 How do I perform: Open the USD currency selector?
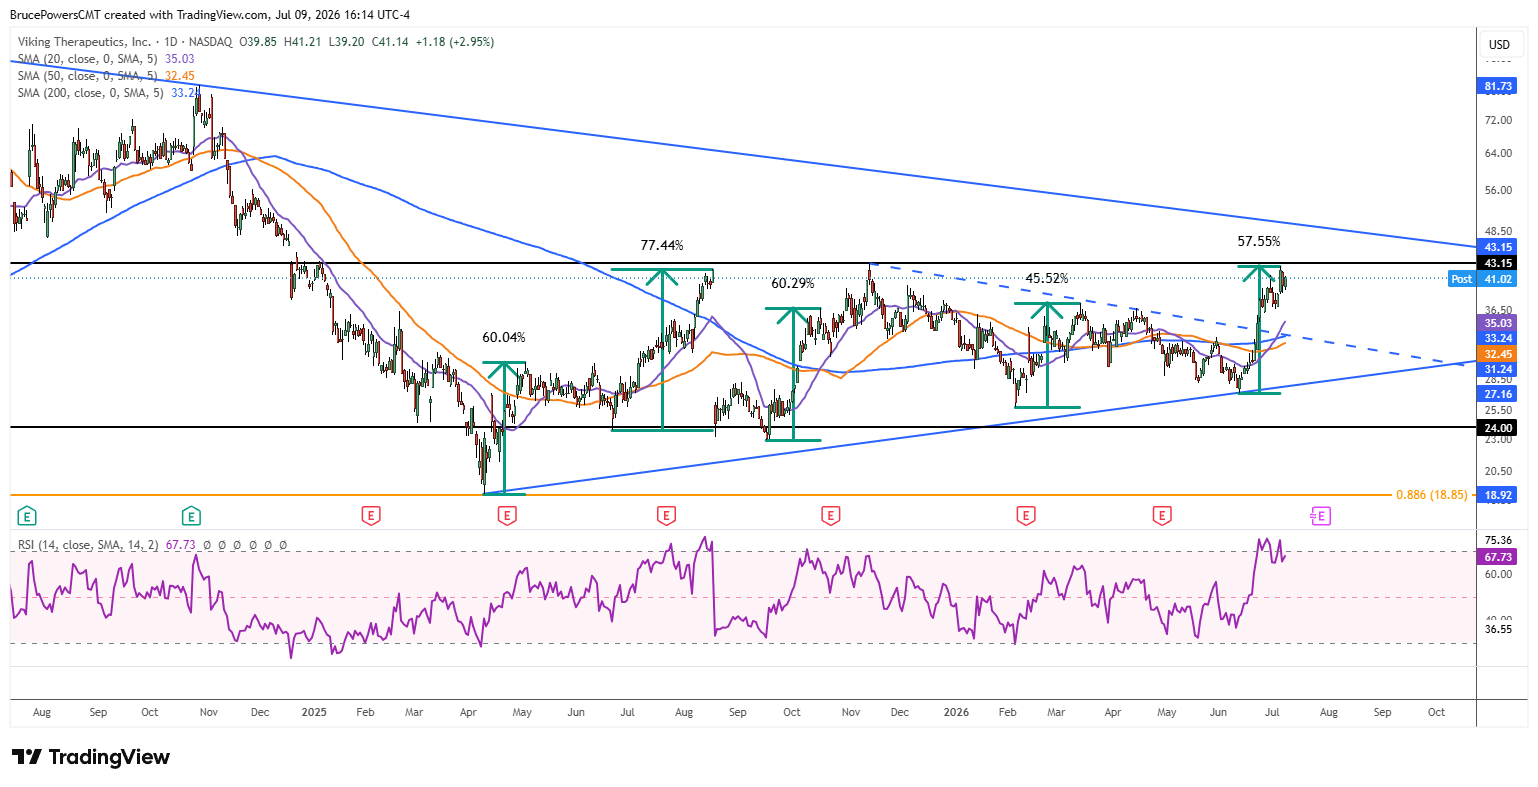1499,44
